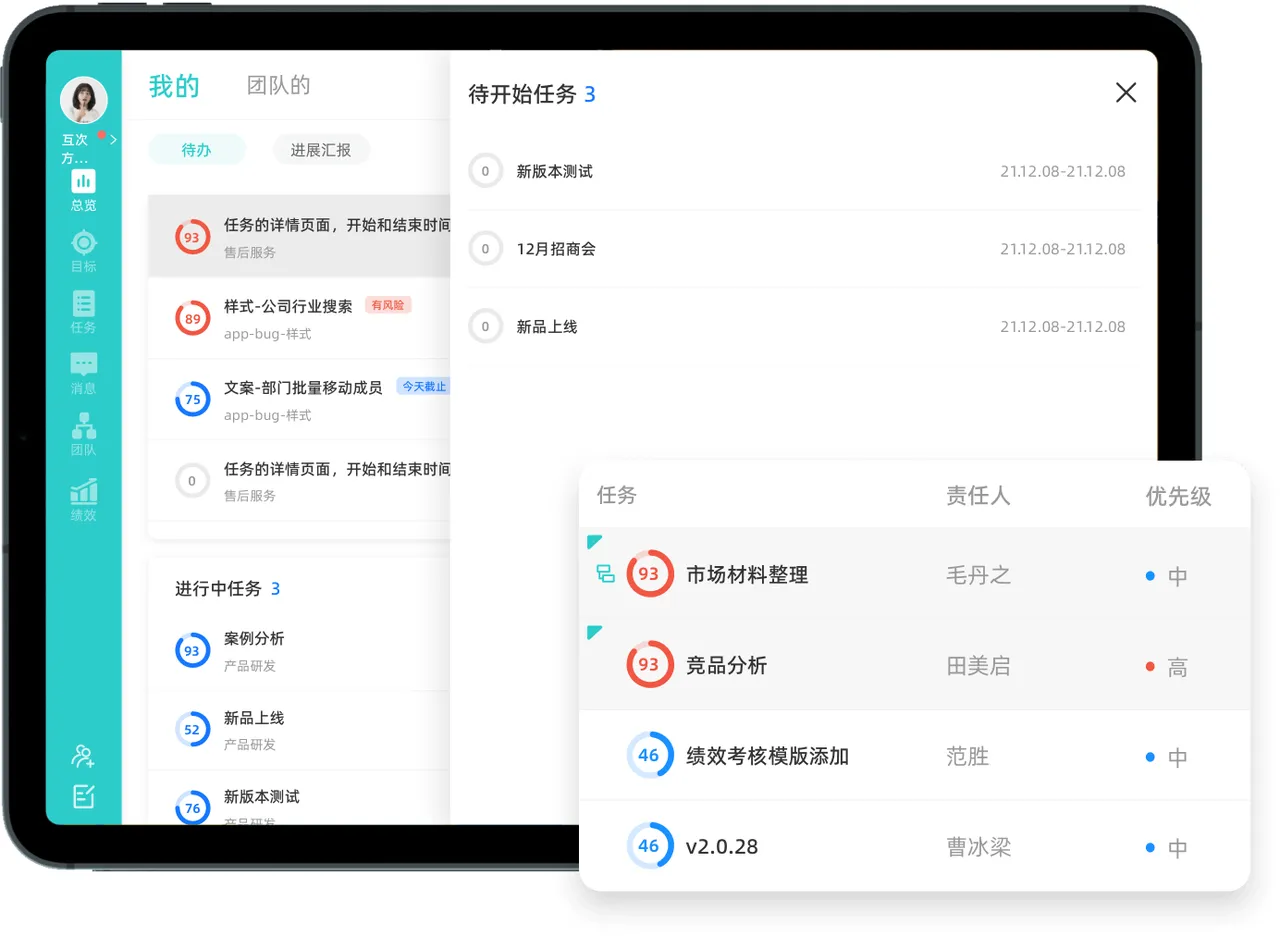1280x936 pixels.
Task: Click the 中 priority of v2.0.28
Action: pos(1167,848)
